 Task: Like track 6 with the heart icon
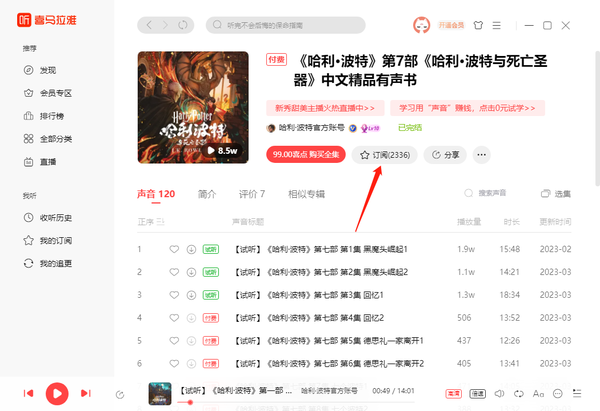pos(174,364)
